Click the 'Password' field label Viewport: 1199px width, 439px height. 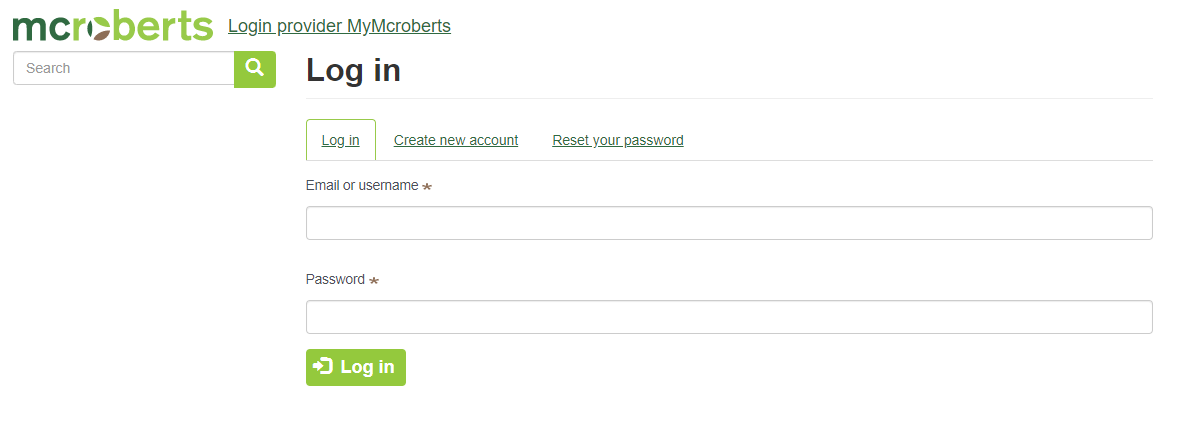coord(335,279)
